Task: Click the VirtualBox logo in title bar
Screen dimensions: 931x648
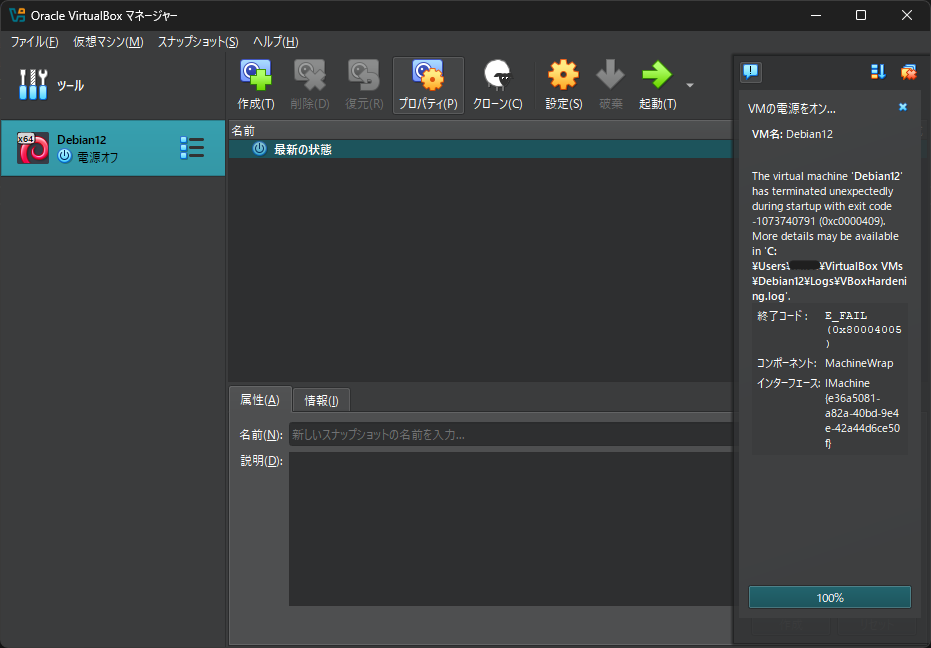Action: coord(17,15)
